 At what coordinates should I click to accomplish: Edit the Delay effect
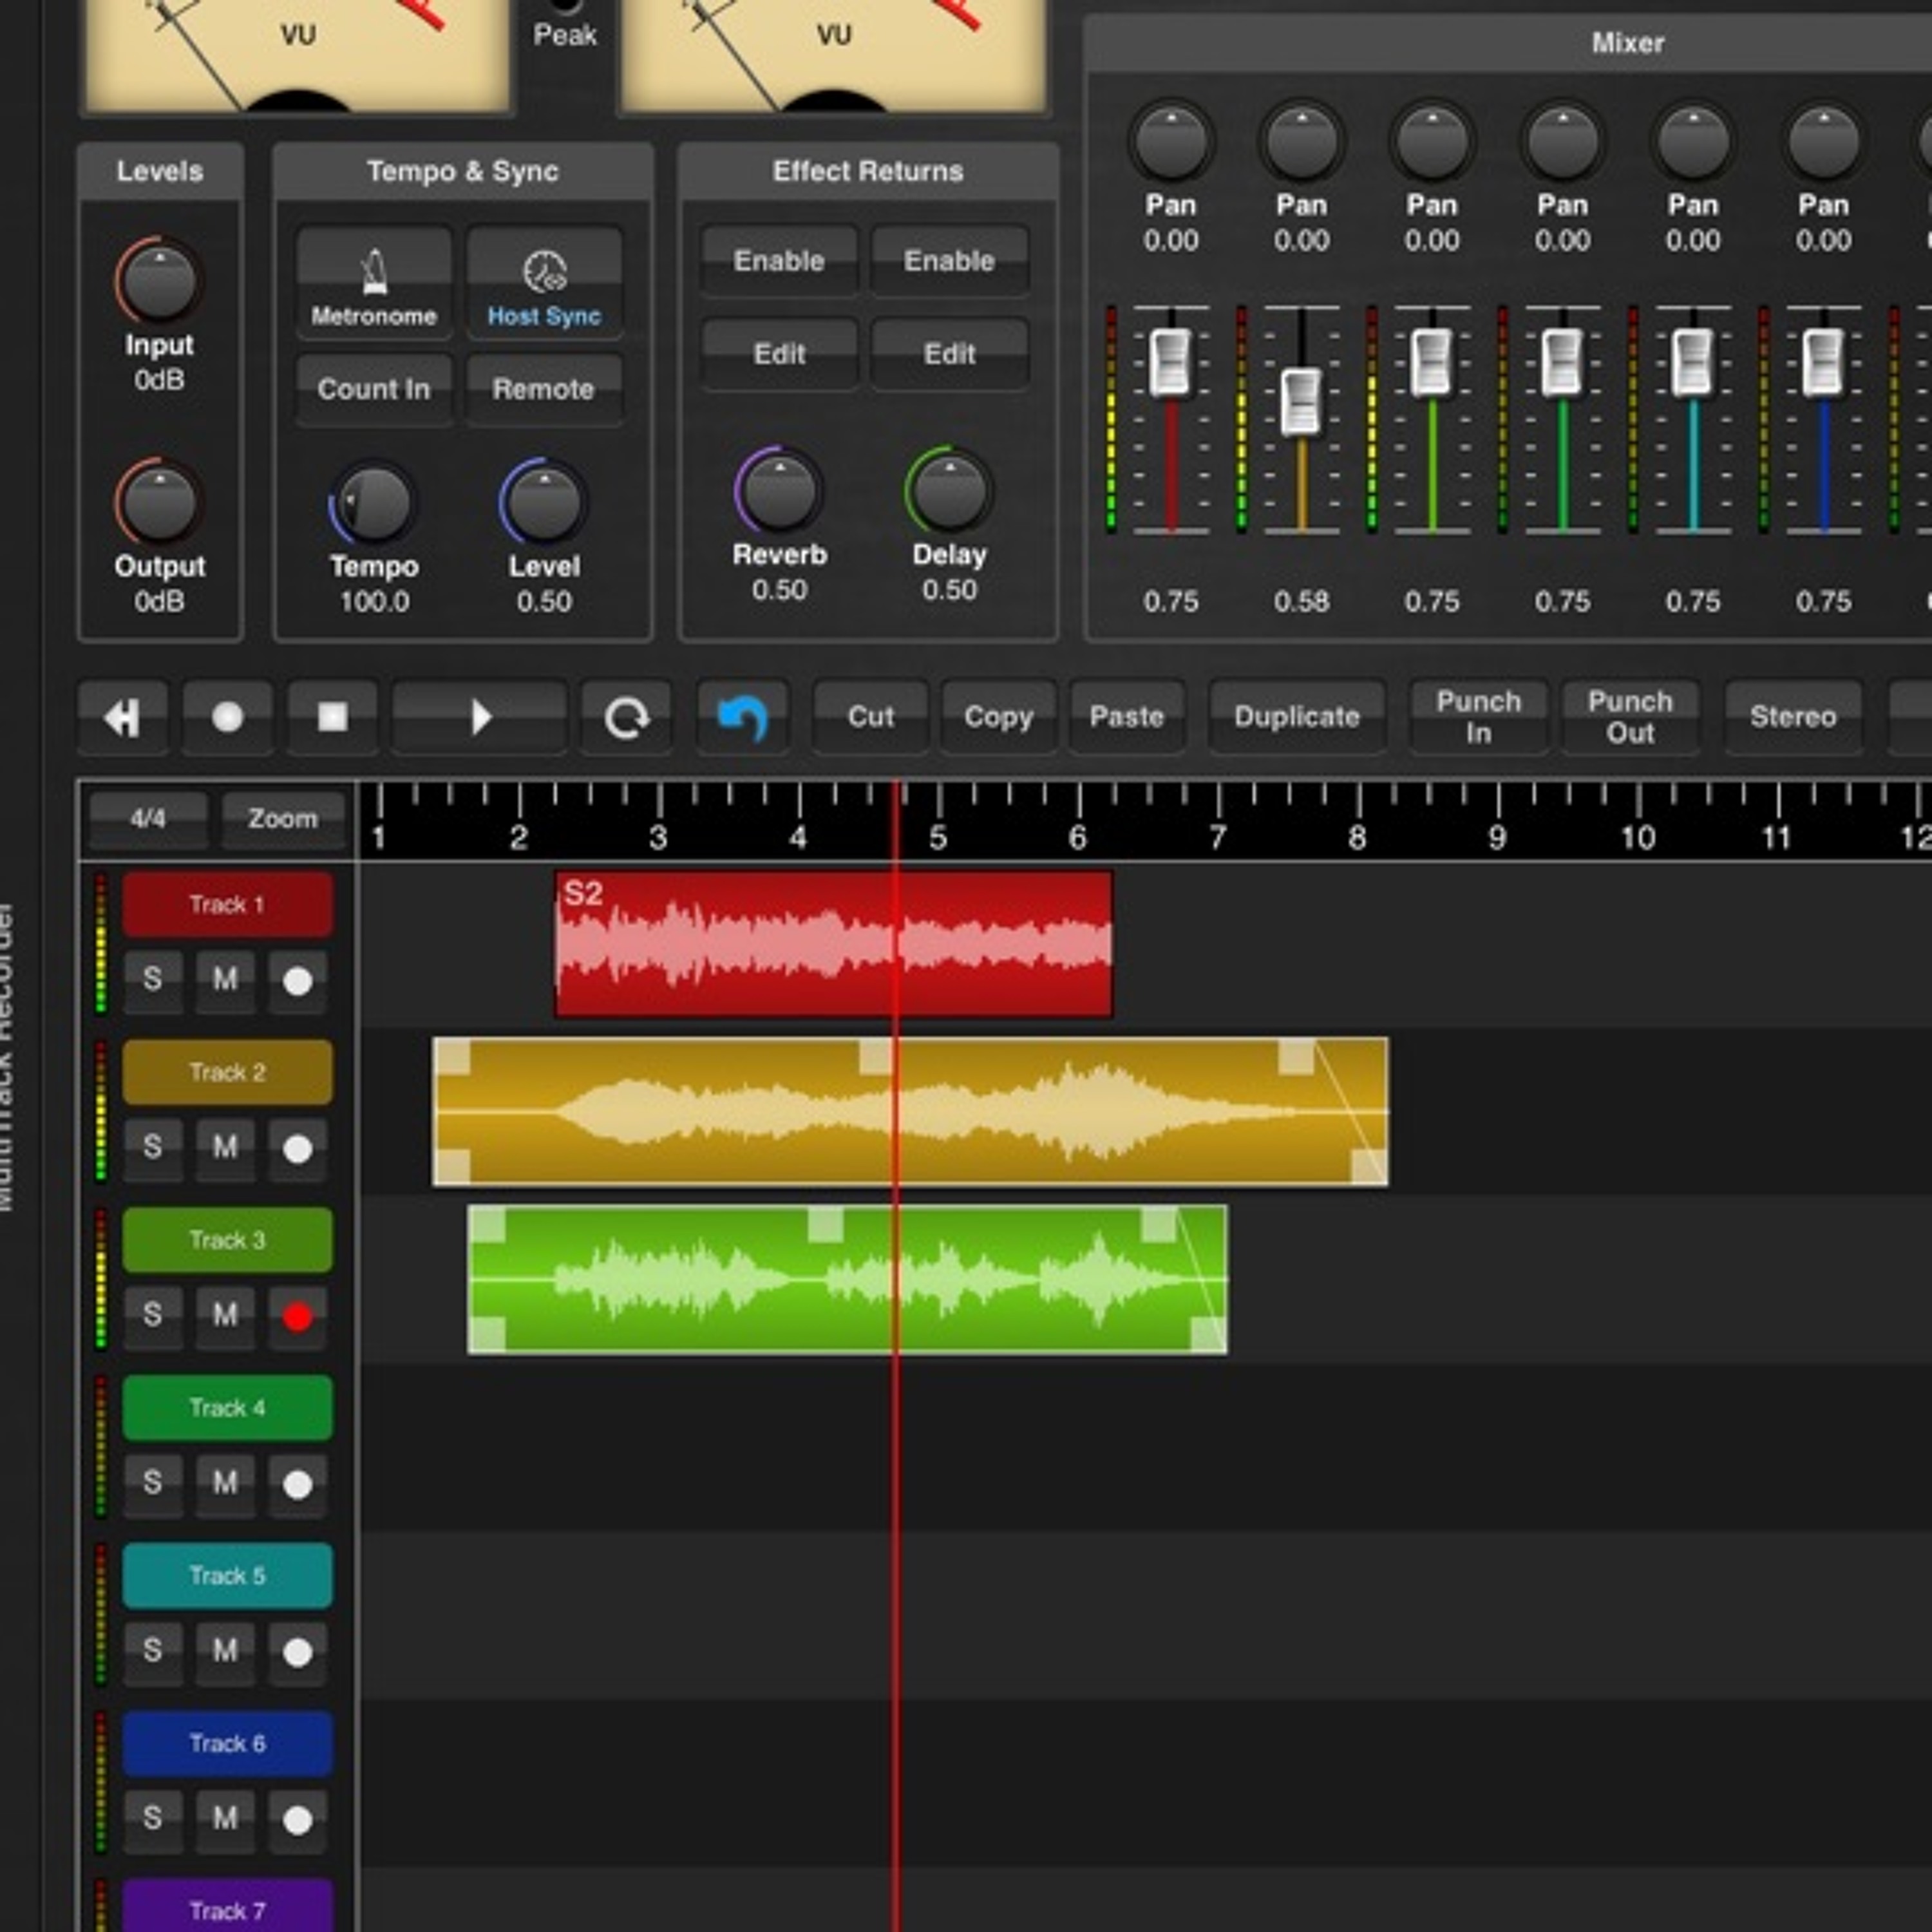pyautogui.click(x=950, y=354)
